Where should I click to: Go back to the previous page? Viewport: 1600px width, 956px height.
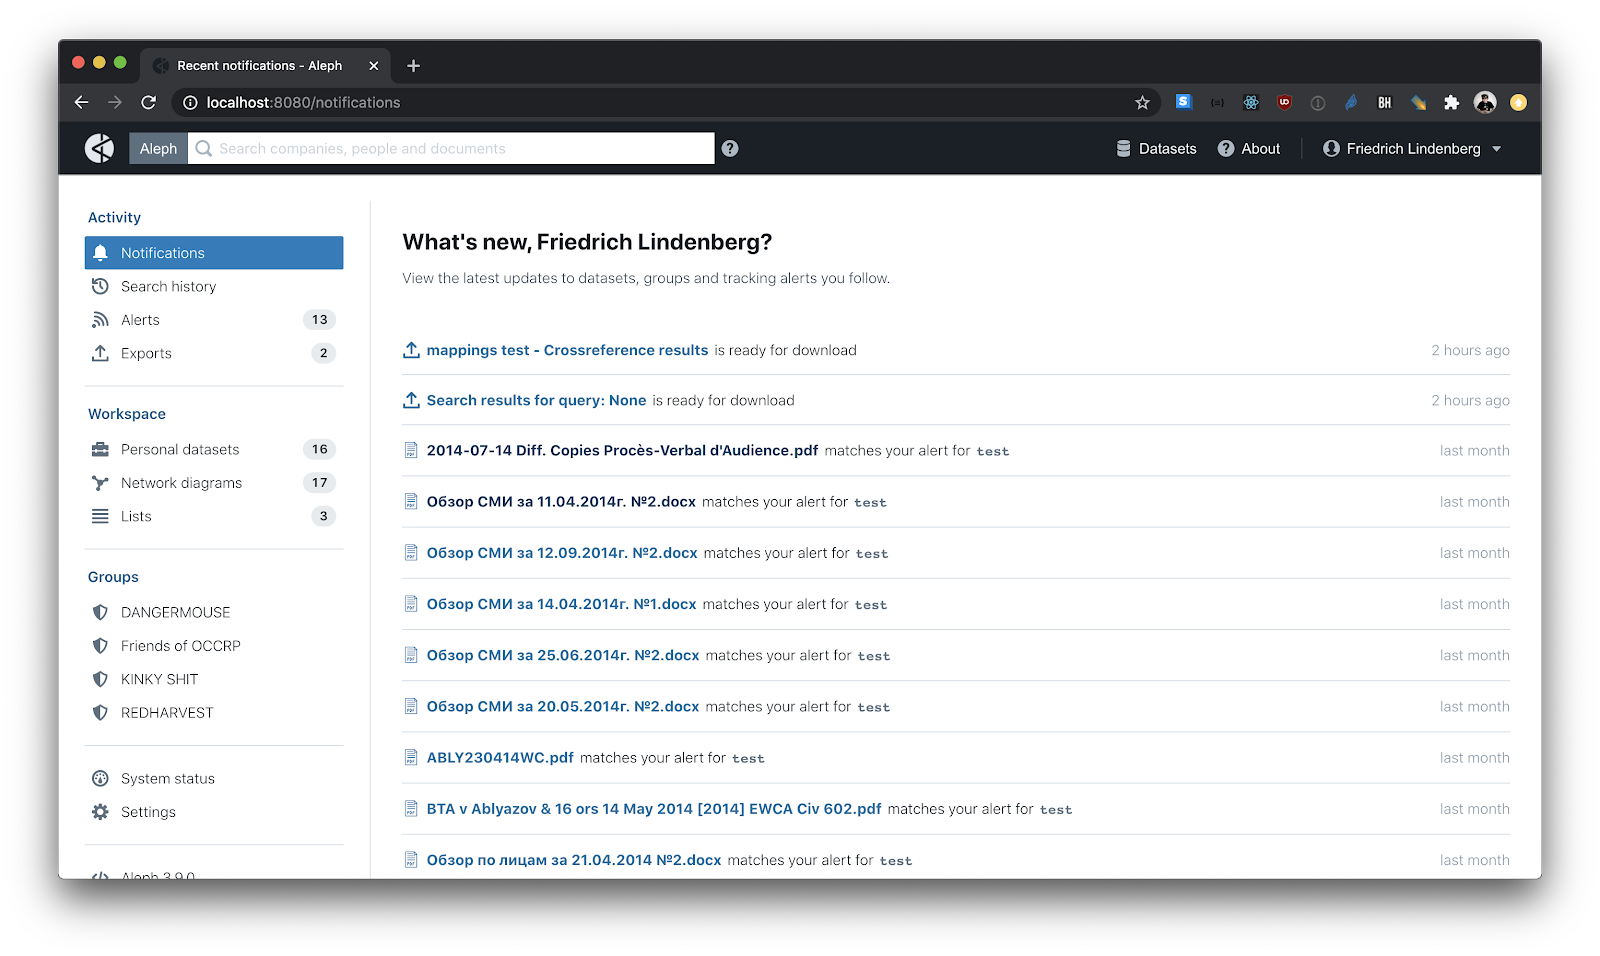[x=82, y=102]
